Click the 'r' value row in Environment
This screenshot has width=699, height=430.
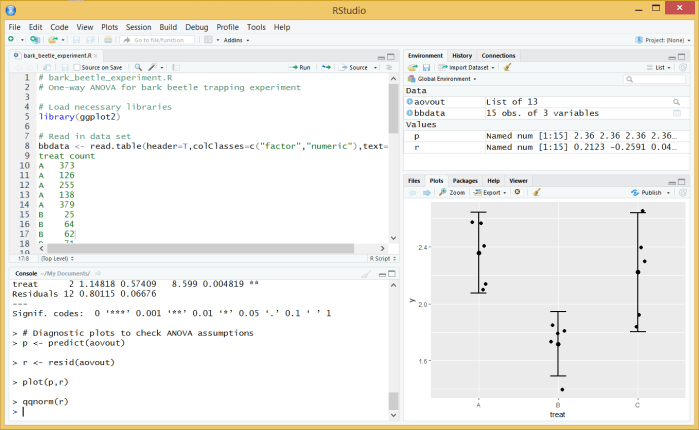(547, 147)
